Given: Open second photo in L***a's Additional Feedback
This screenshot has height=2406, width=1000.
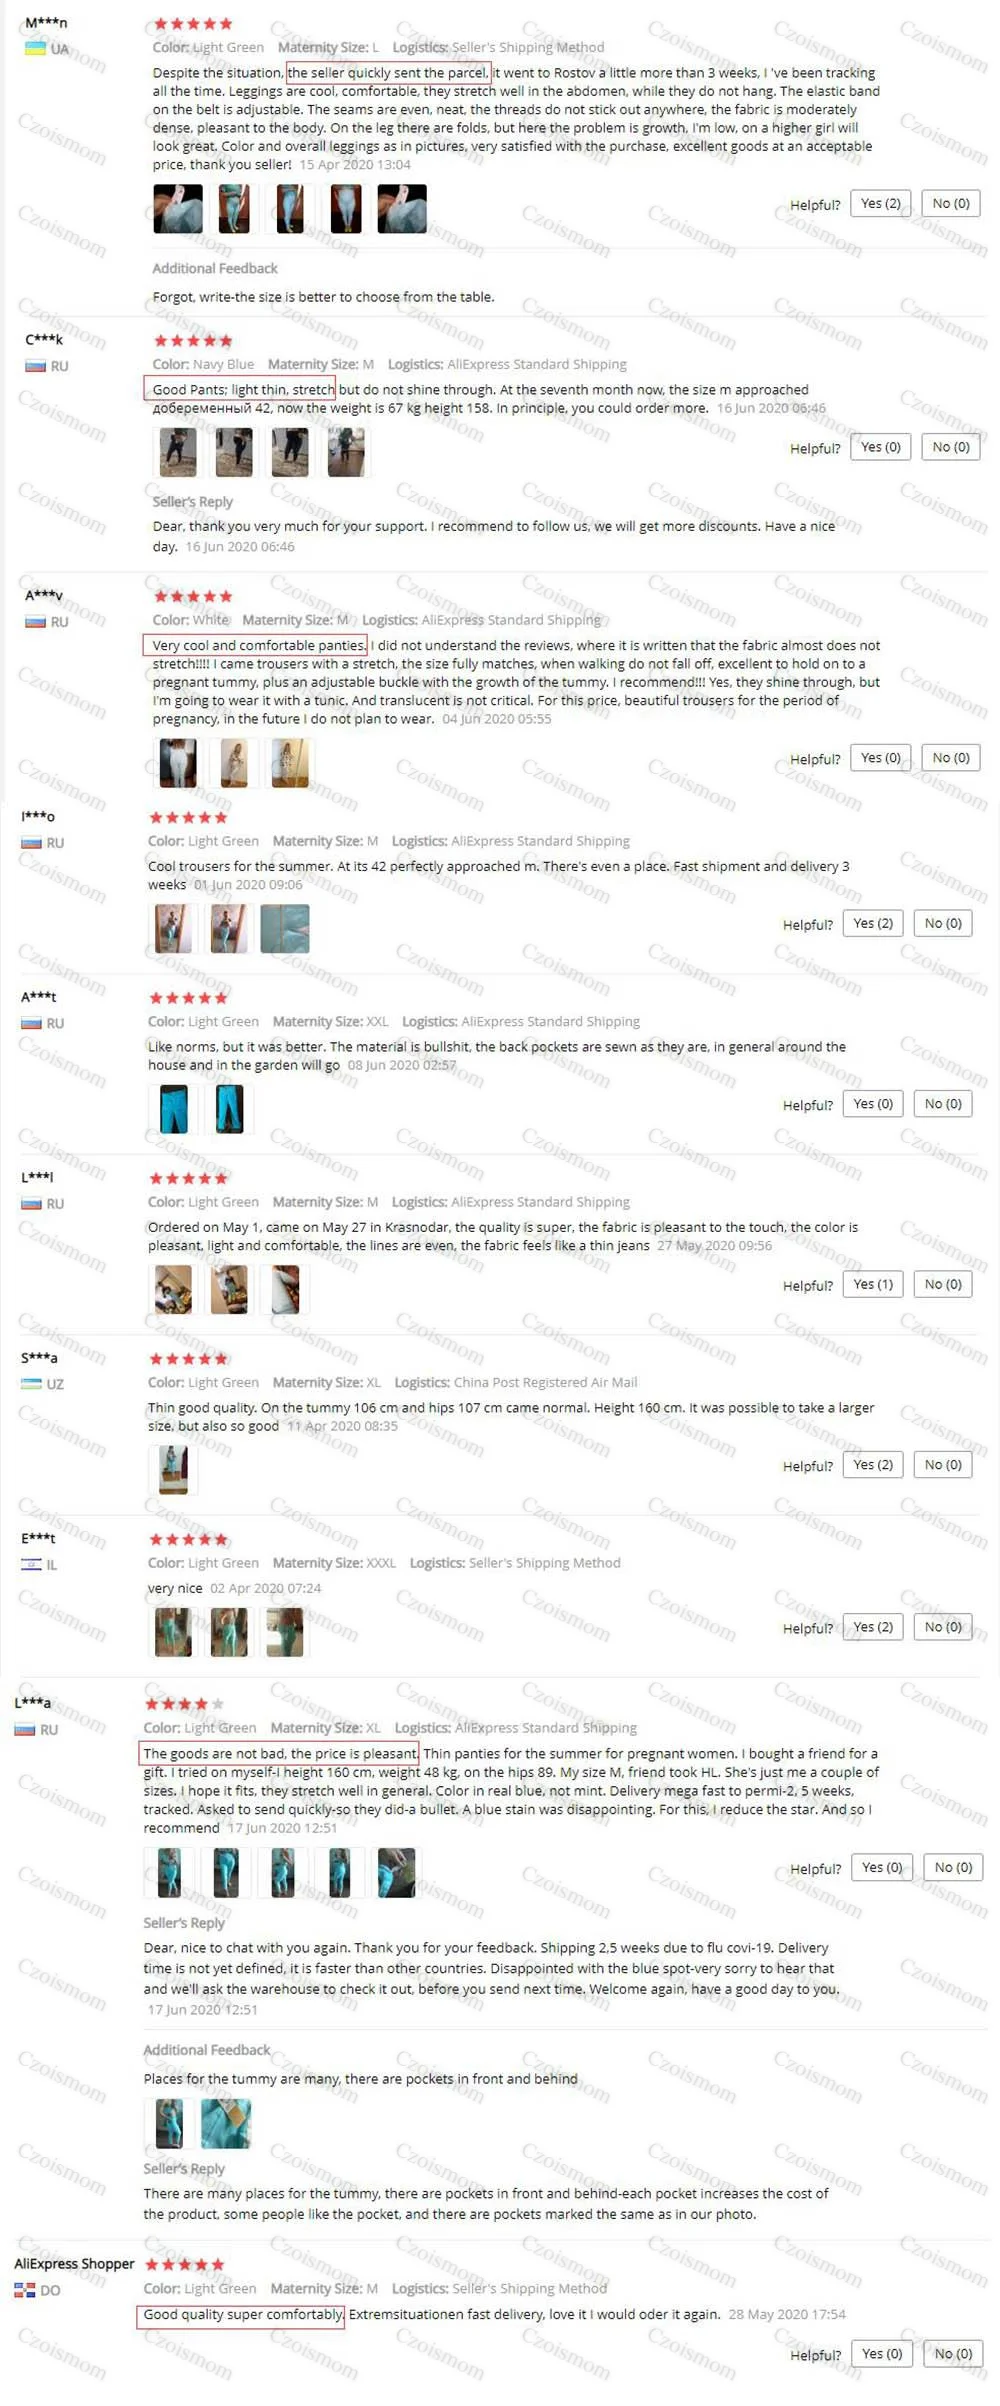Looking at the screenshot, I should coord(226,2124).
